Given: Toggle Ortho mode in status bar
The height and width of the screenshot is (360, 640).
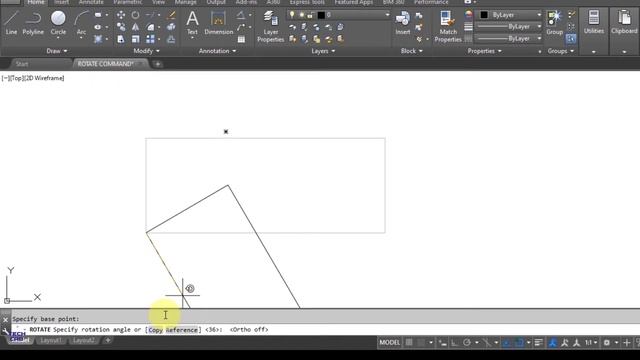Looking at the screenshot, I should coord(454,342).
